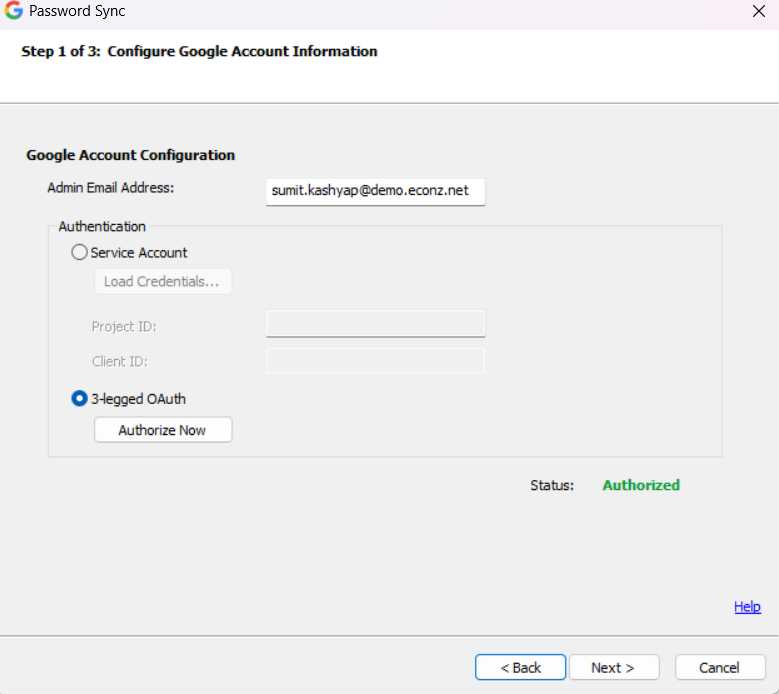The height and width of the screenshot is (694, 779).
Task: Click the 'Step 1 of 3' heading
Action: tap(199, 51)
